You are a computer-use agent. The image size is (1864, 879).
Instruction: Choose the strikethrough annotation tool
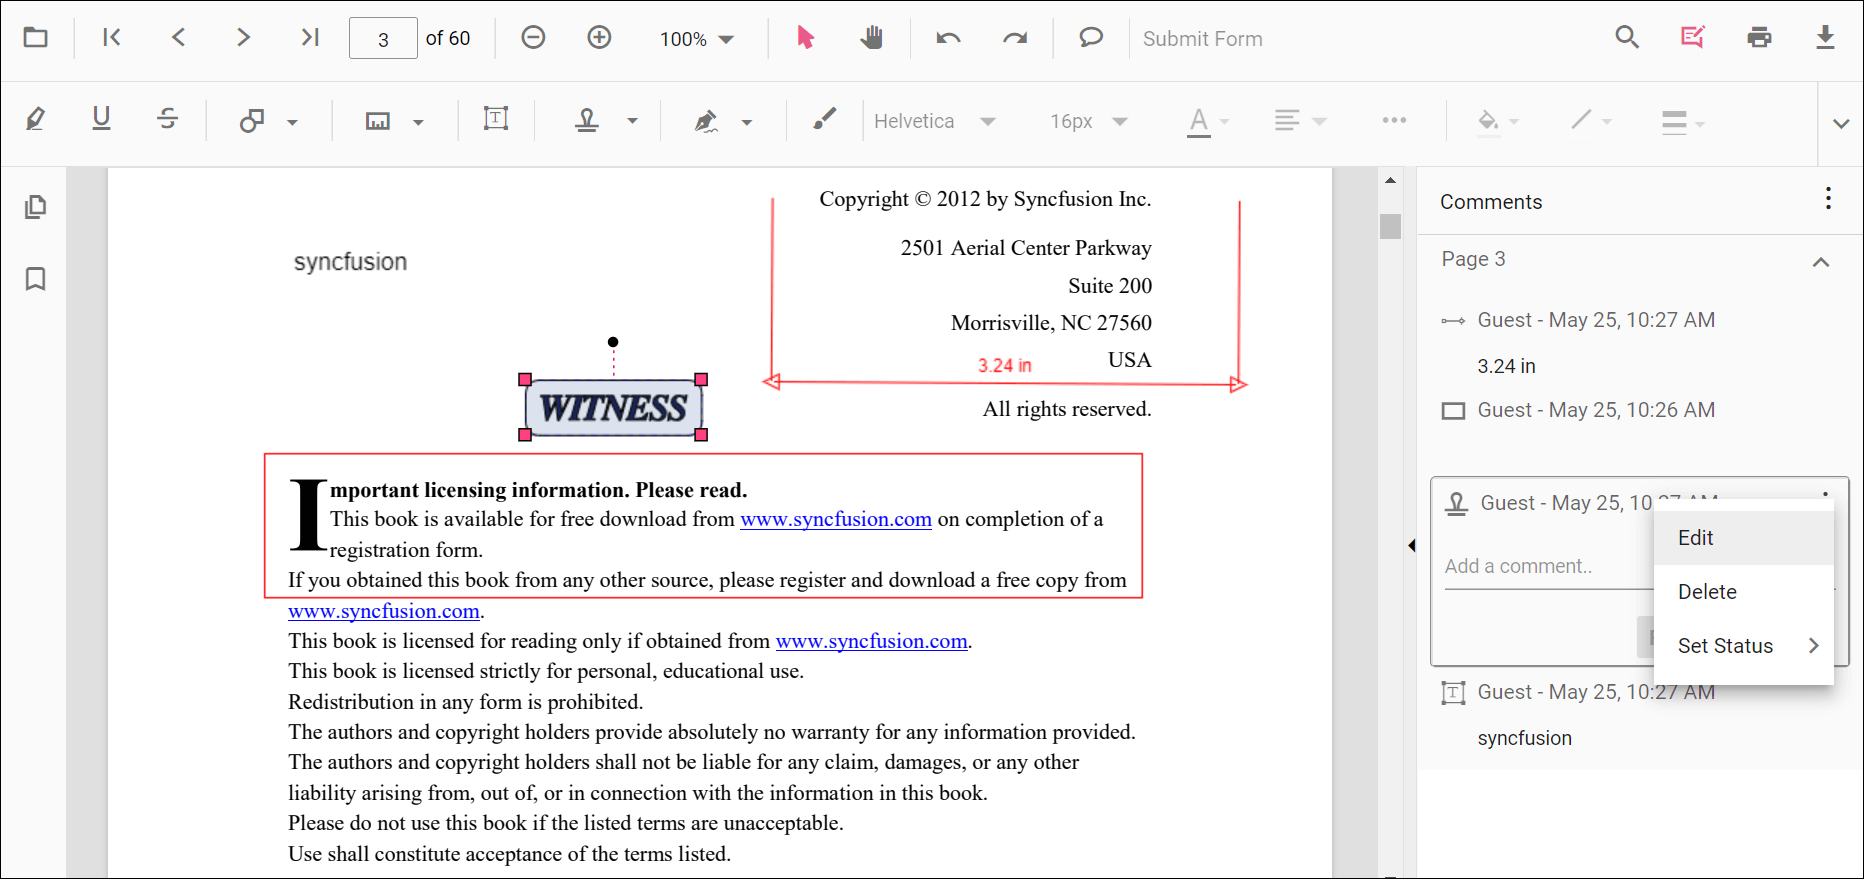pos(167,120)
